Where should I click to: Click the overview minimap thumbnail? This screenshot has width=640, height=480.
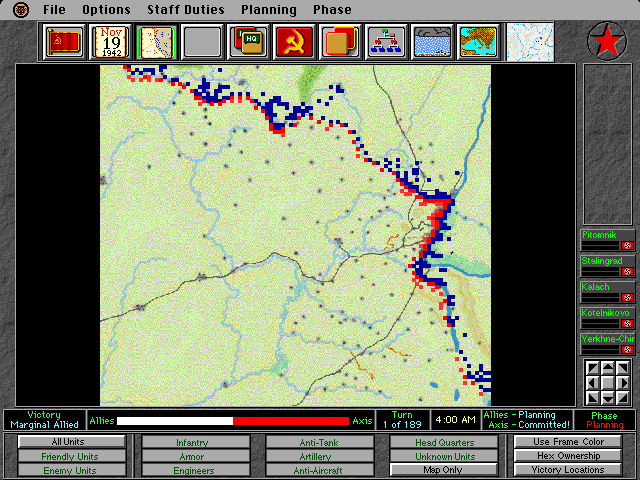click(530, 42)
